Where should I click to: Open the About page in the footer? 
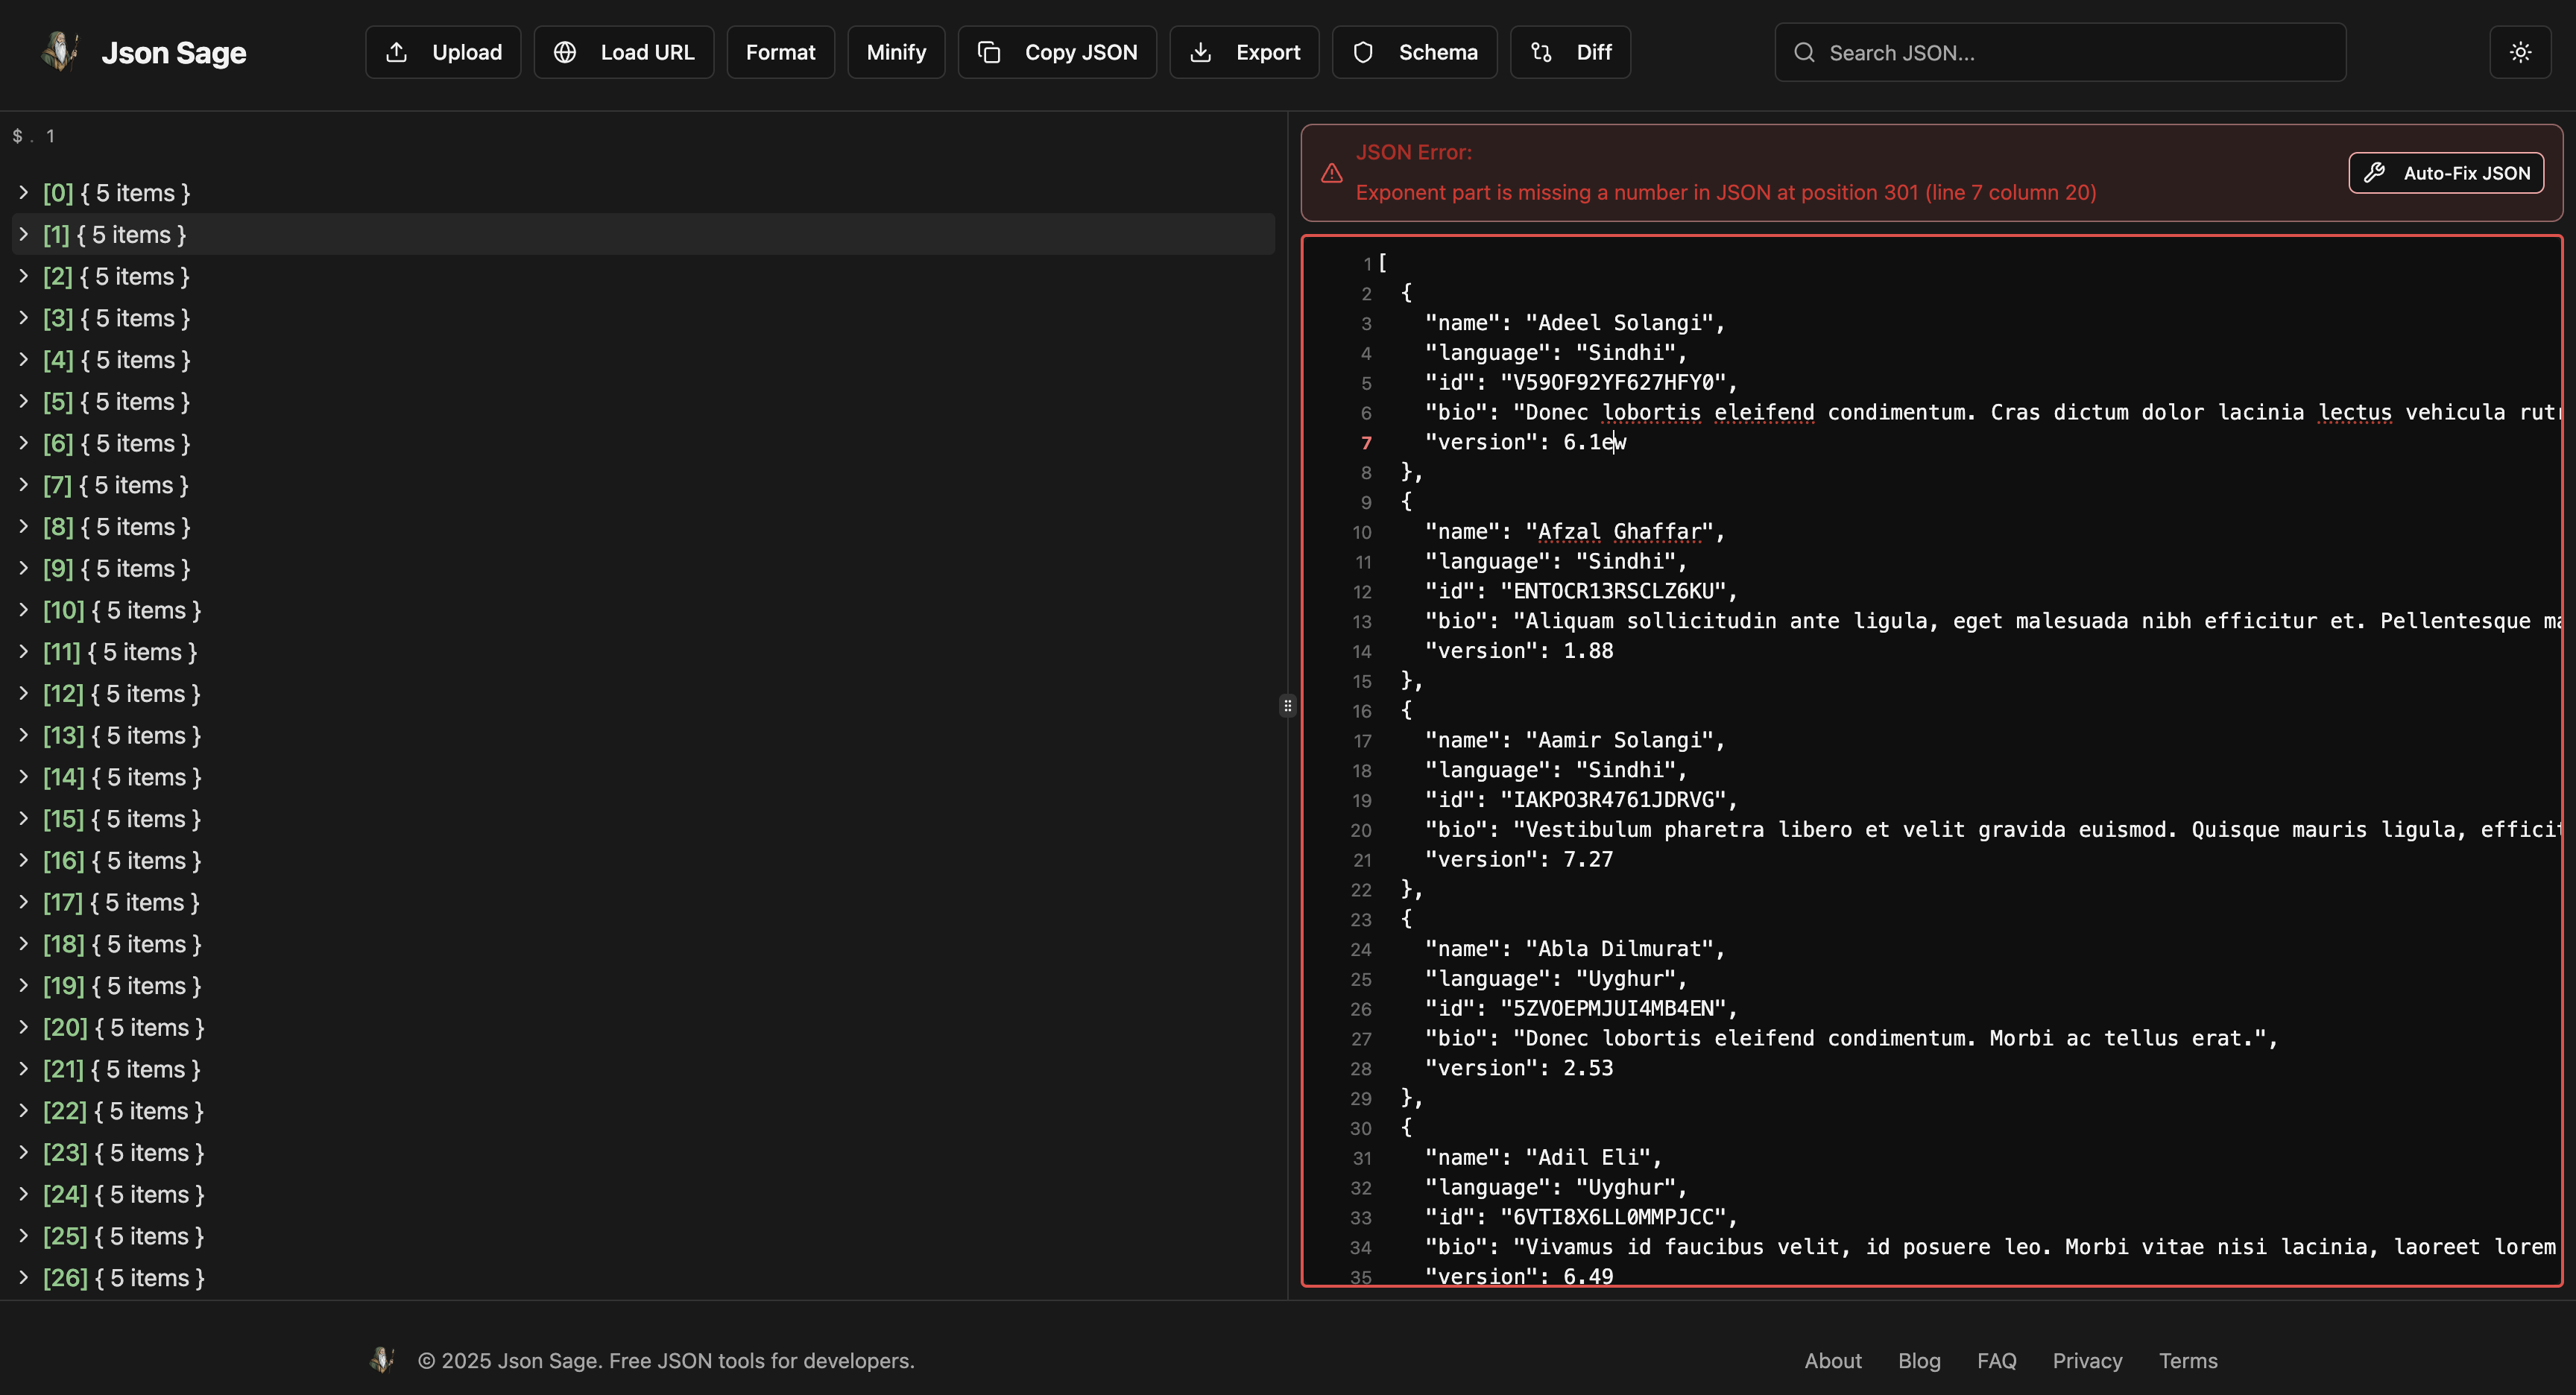pyautogui.click(x=1832, y=1360)
